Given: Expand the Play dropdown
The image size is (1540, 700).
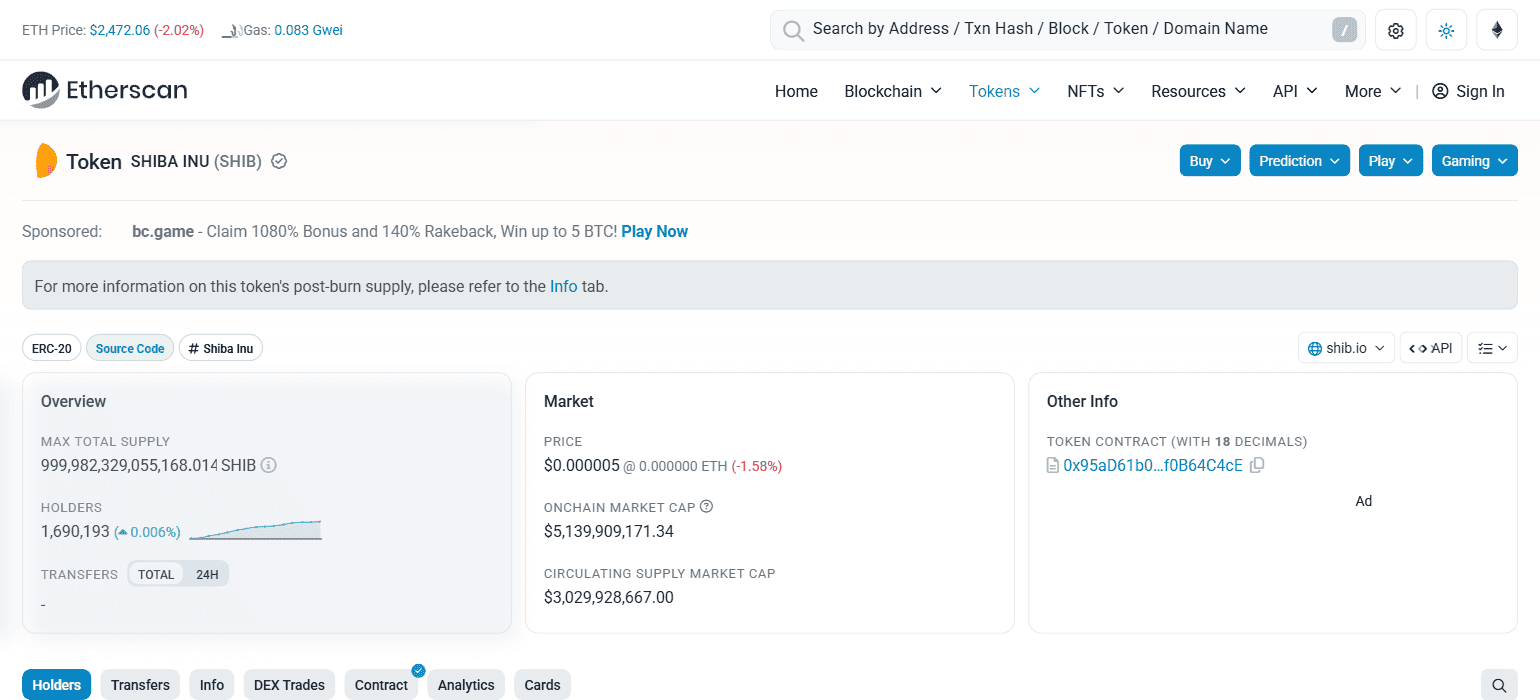Looking at the screenshot, I should click(x=1390, y=161).
